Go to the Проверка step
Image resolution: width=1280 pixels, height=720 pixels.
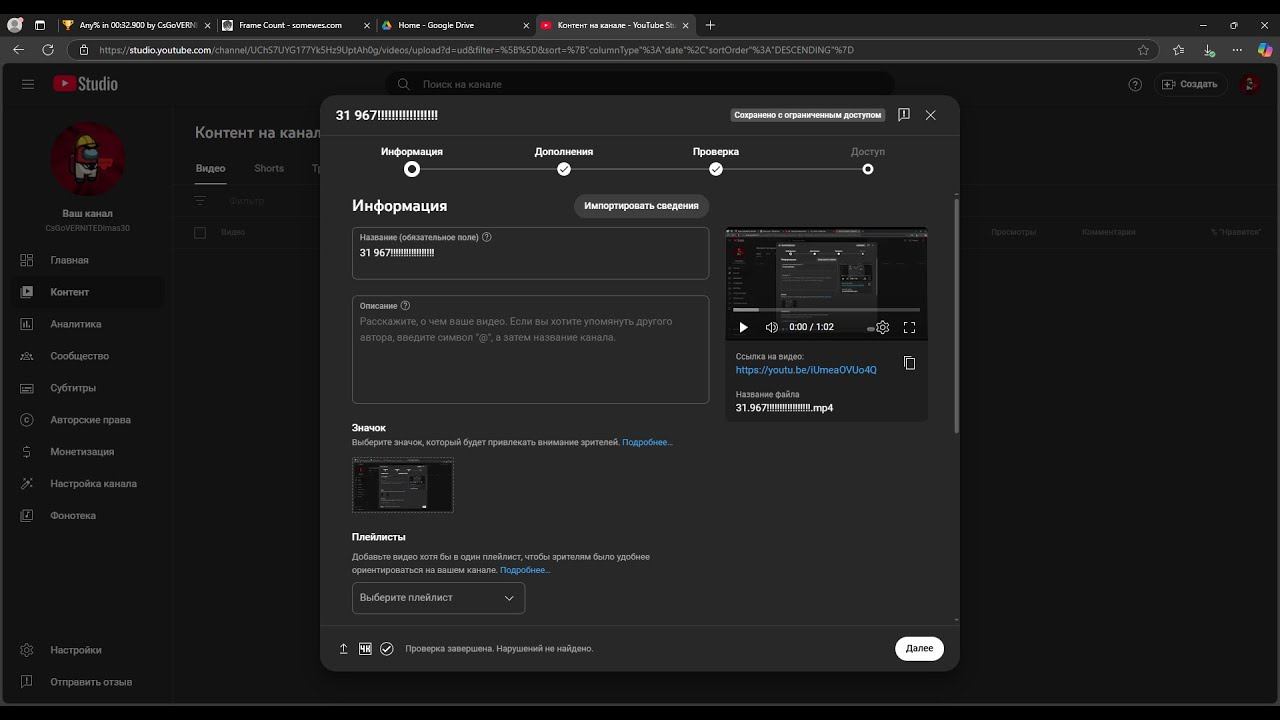pos(716,160)
